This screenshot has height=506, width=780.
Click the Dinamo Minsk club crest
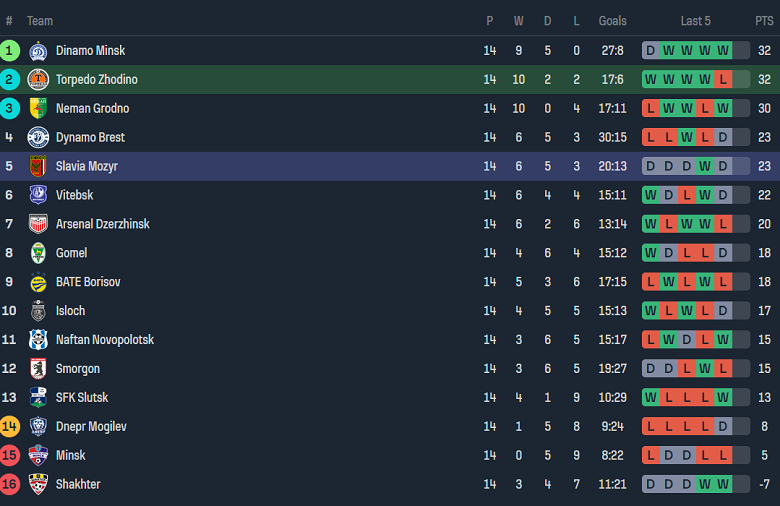tap(38, 51)
